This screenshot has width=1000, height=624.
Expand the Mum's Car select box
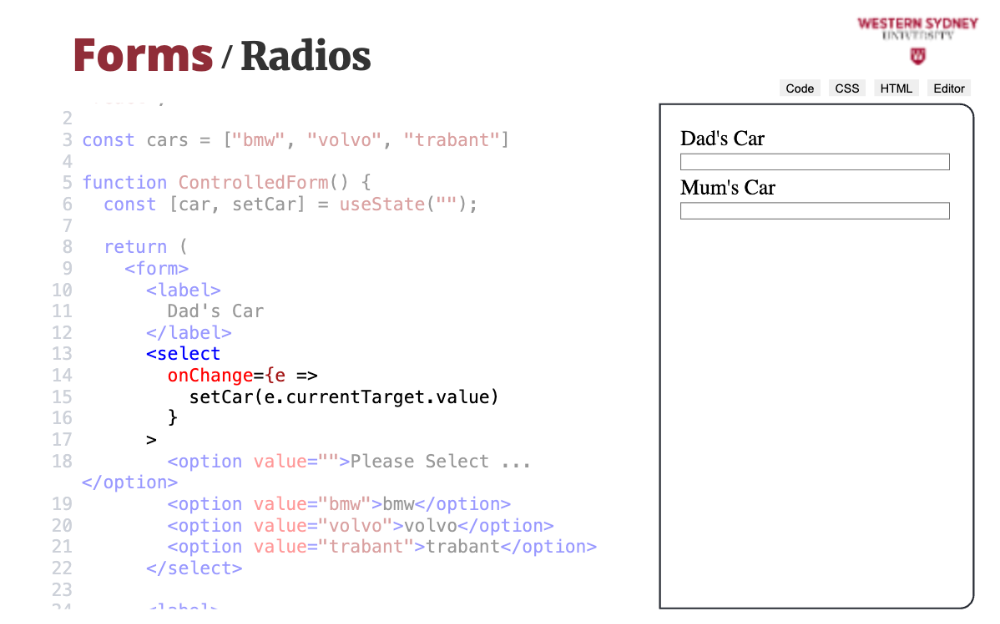pyautogui.click(x=814, y=211)
